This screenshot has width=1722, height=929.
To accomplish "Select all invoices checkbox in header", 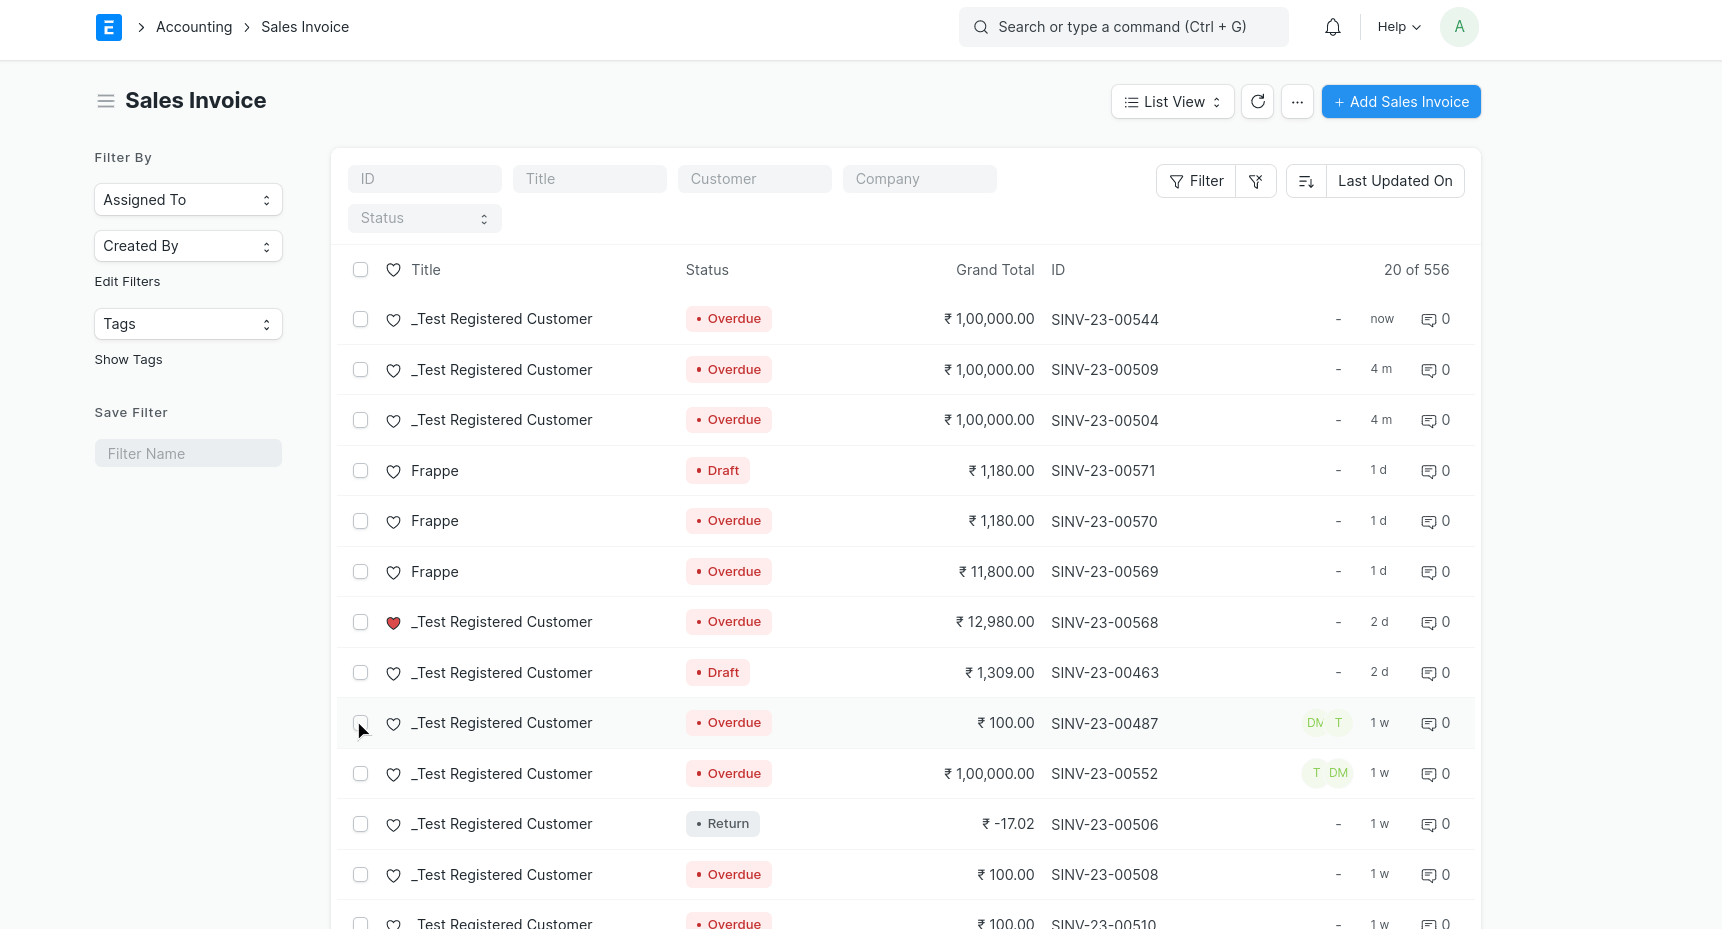I will click(361, 270).
